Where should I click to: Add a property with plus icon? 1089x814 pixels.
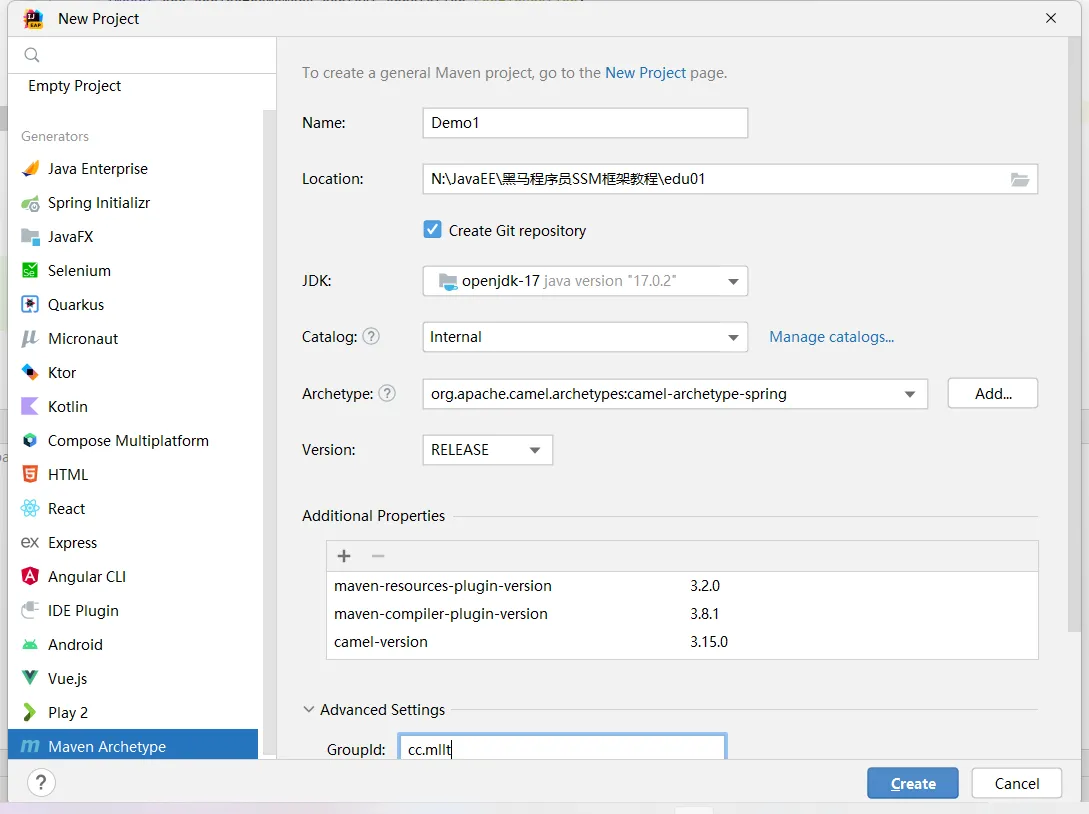(344, 556)
